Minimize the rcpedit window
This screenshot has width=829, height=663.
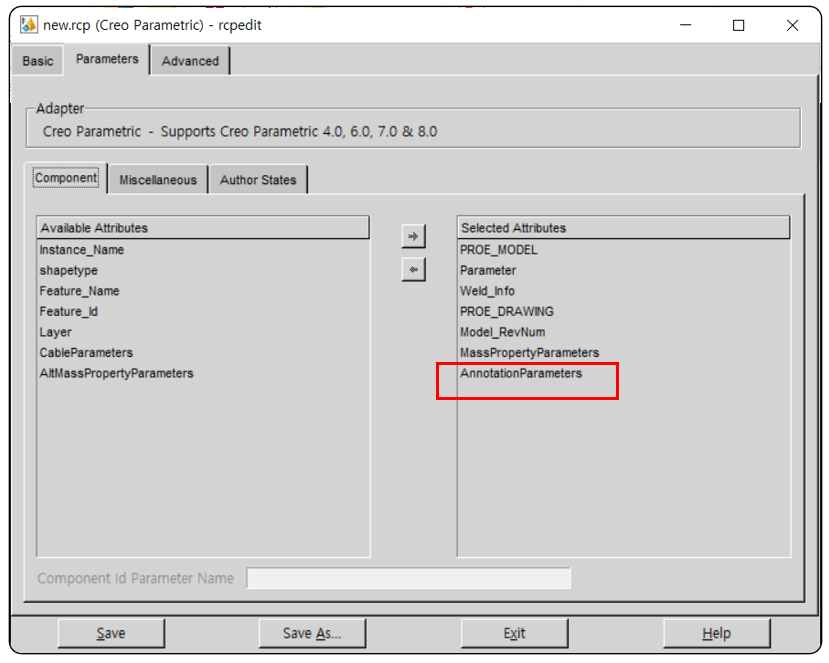click(x=685, y=25)
